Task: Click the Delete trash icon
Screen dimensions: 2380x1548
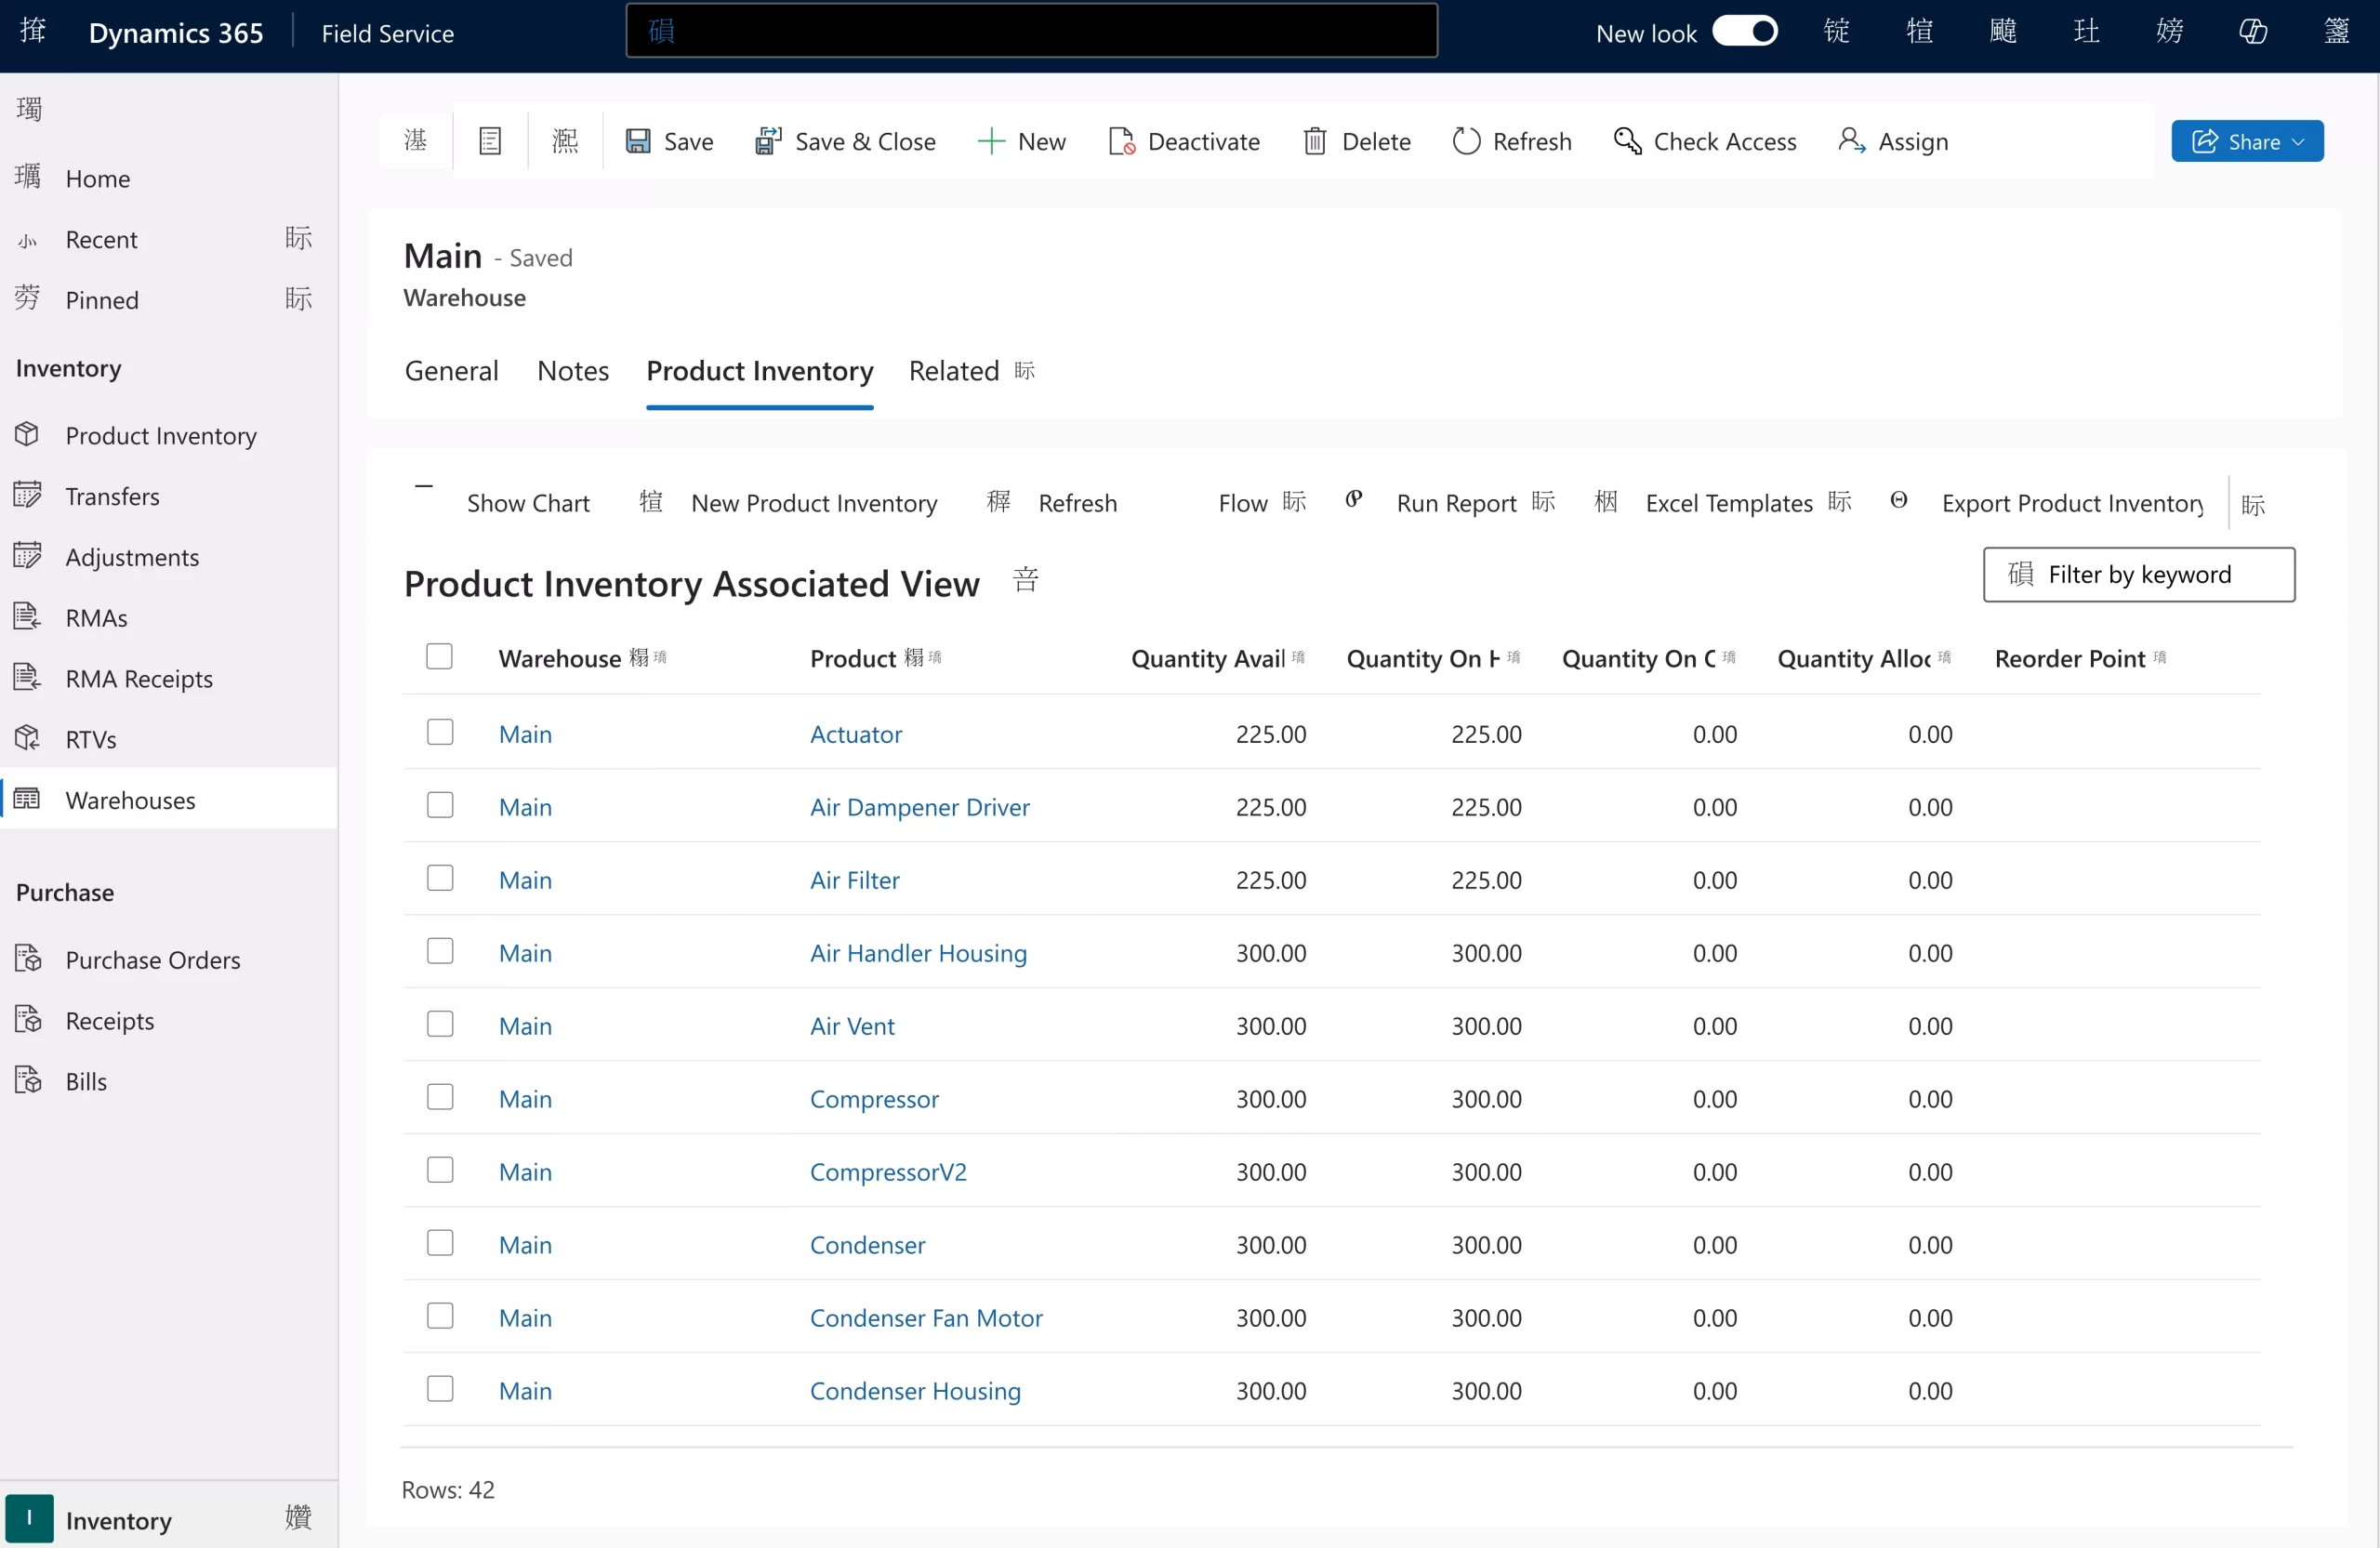Action: 1315,141
